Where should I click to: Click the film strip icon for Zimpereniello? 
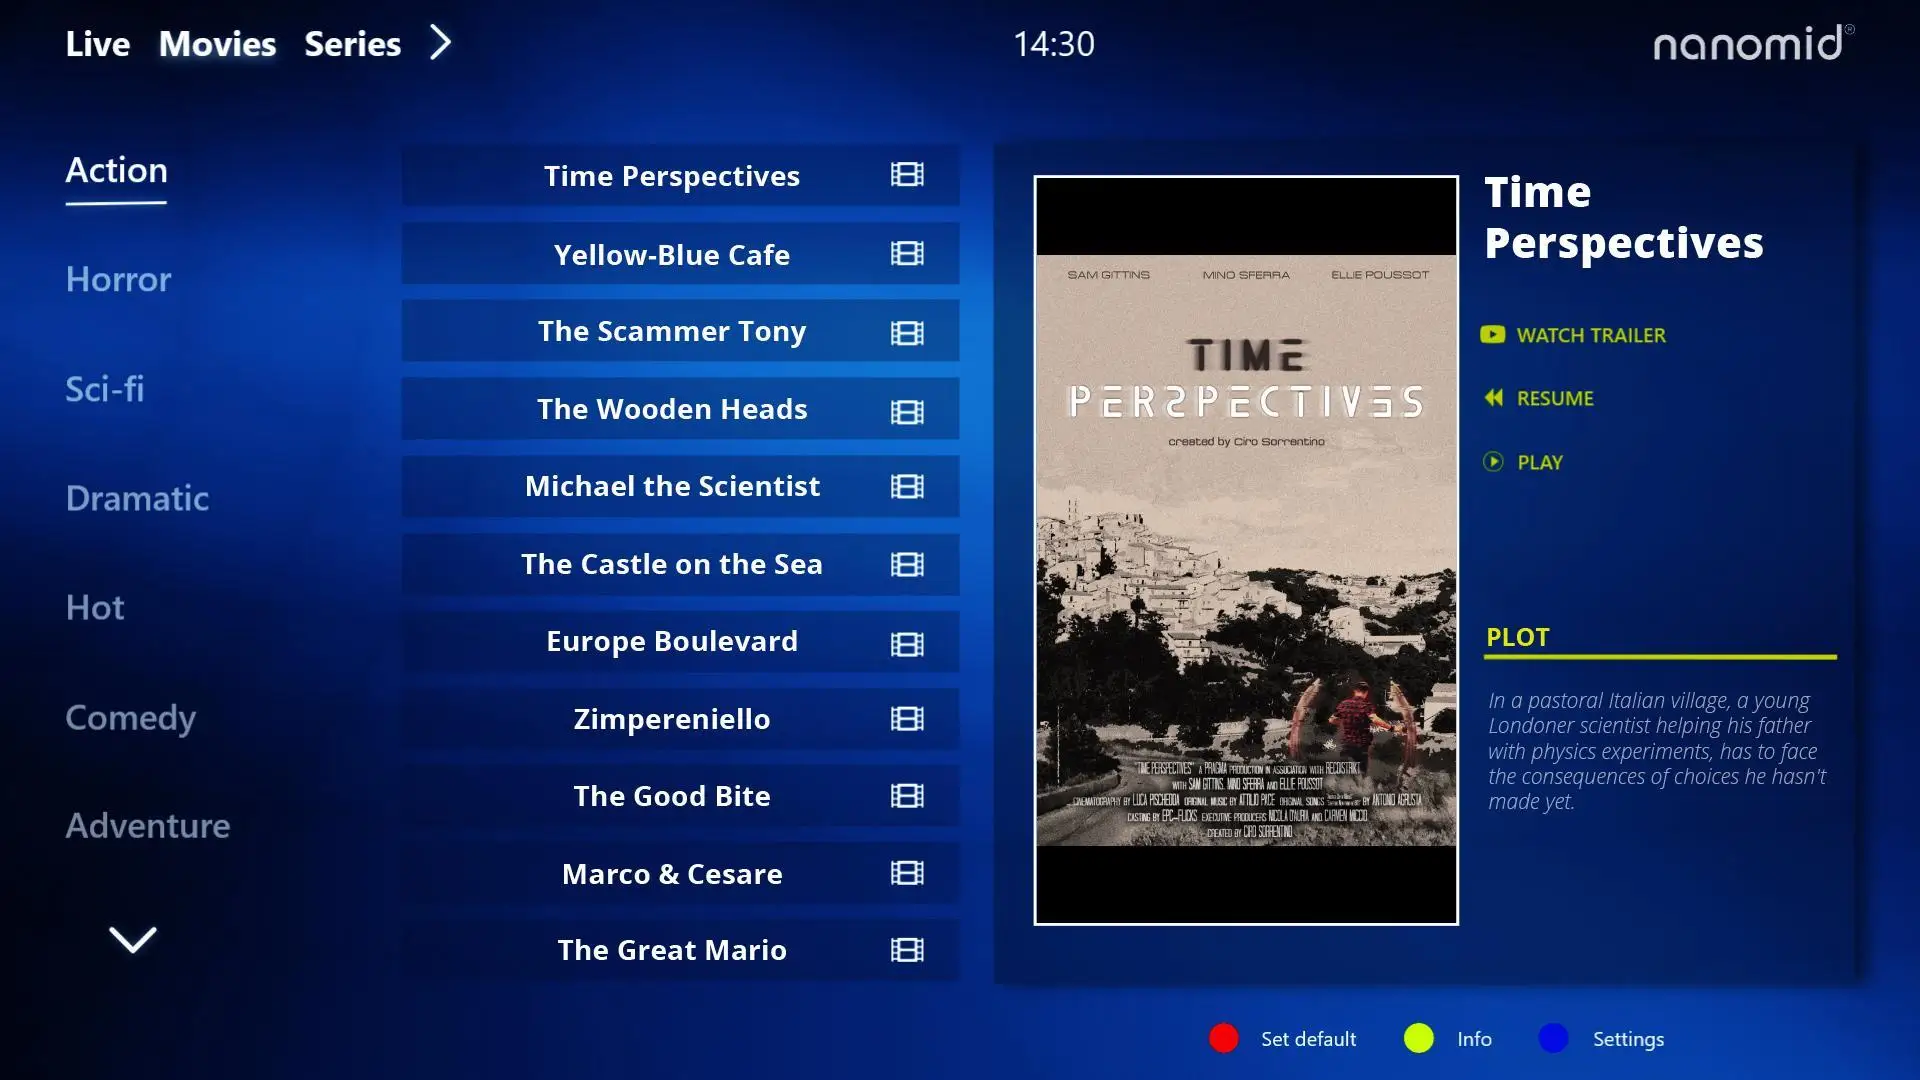pyautogui.click(x=907, y=719)
